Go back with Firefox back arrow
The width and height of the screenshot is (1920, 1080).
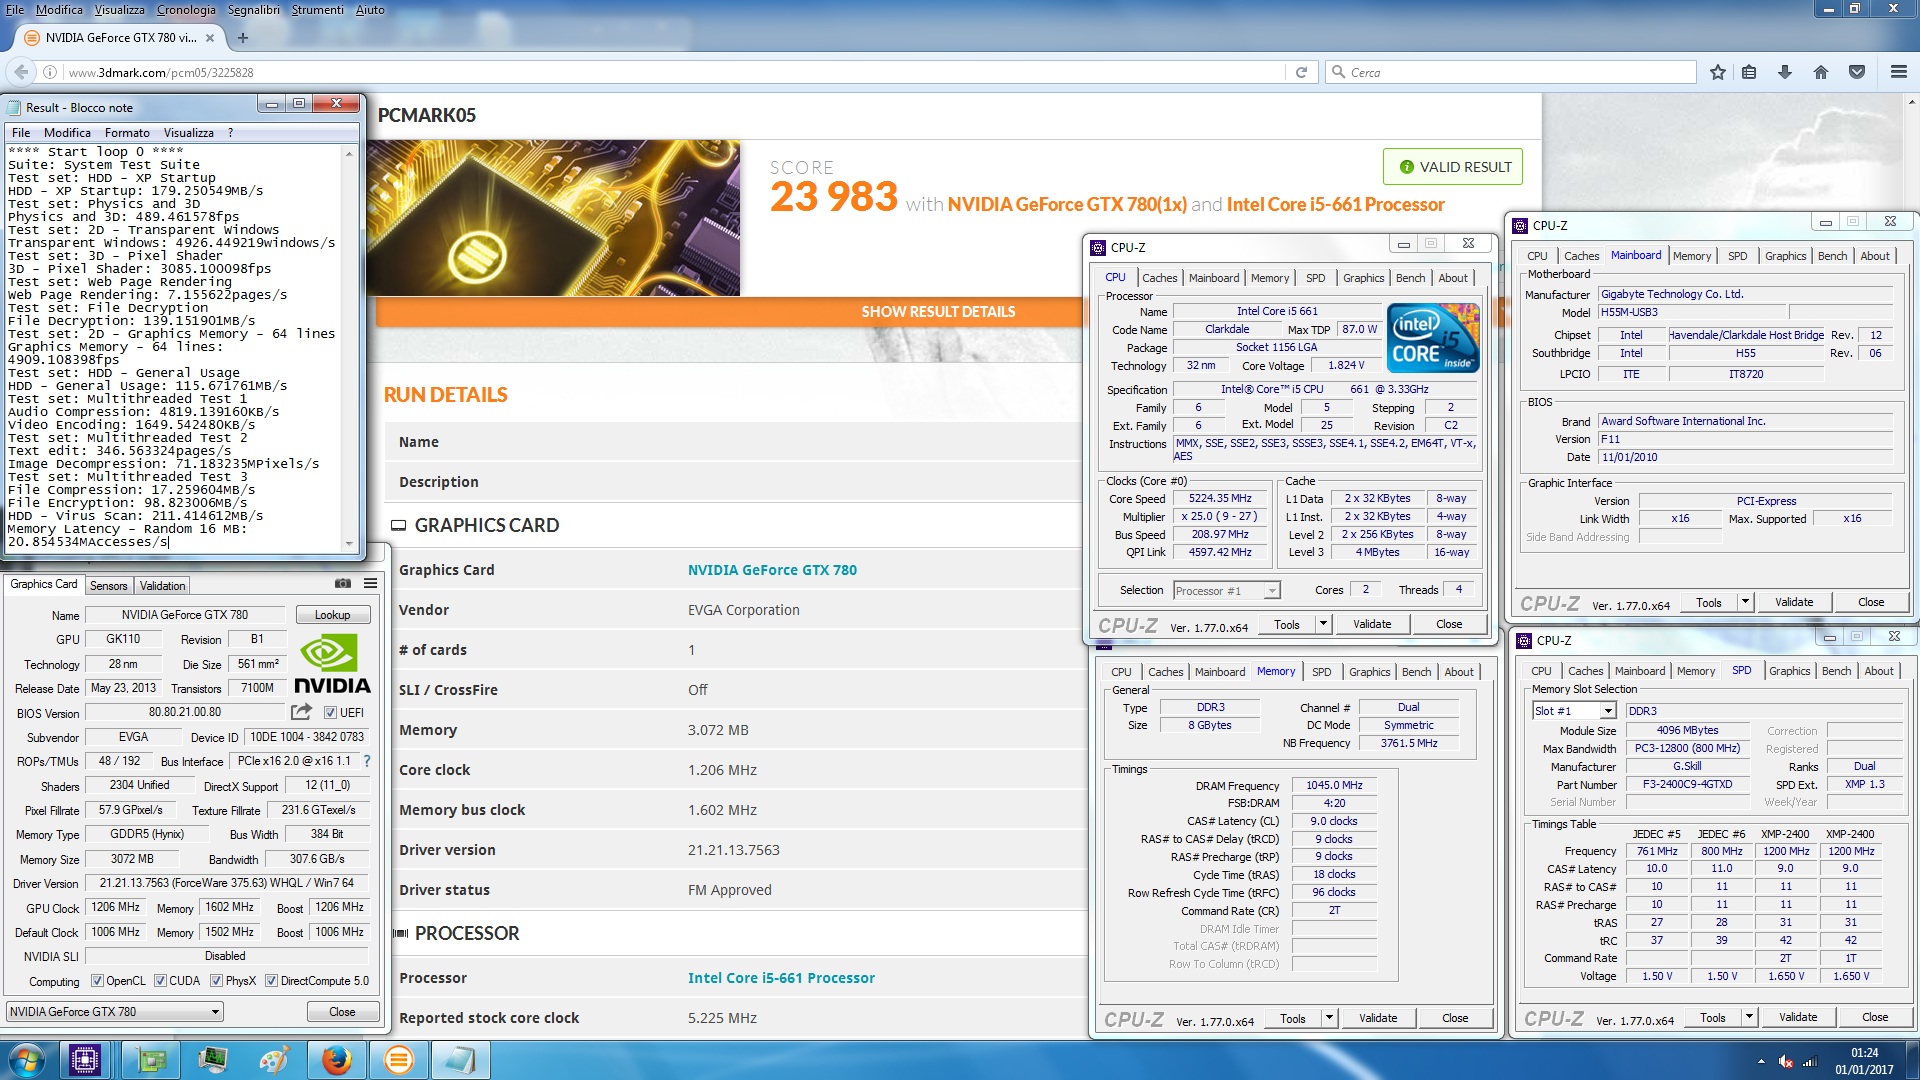21,72
